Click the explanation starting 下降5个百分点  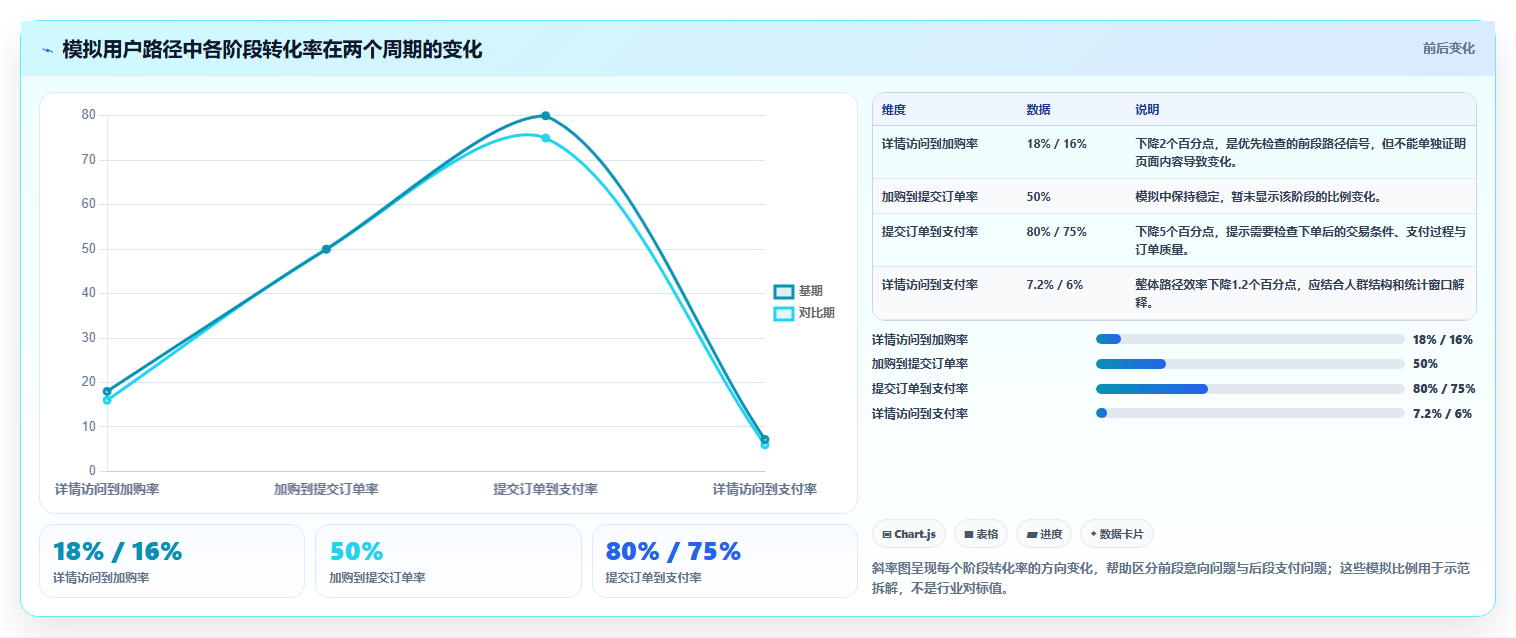(x=1300, y=241)
